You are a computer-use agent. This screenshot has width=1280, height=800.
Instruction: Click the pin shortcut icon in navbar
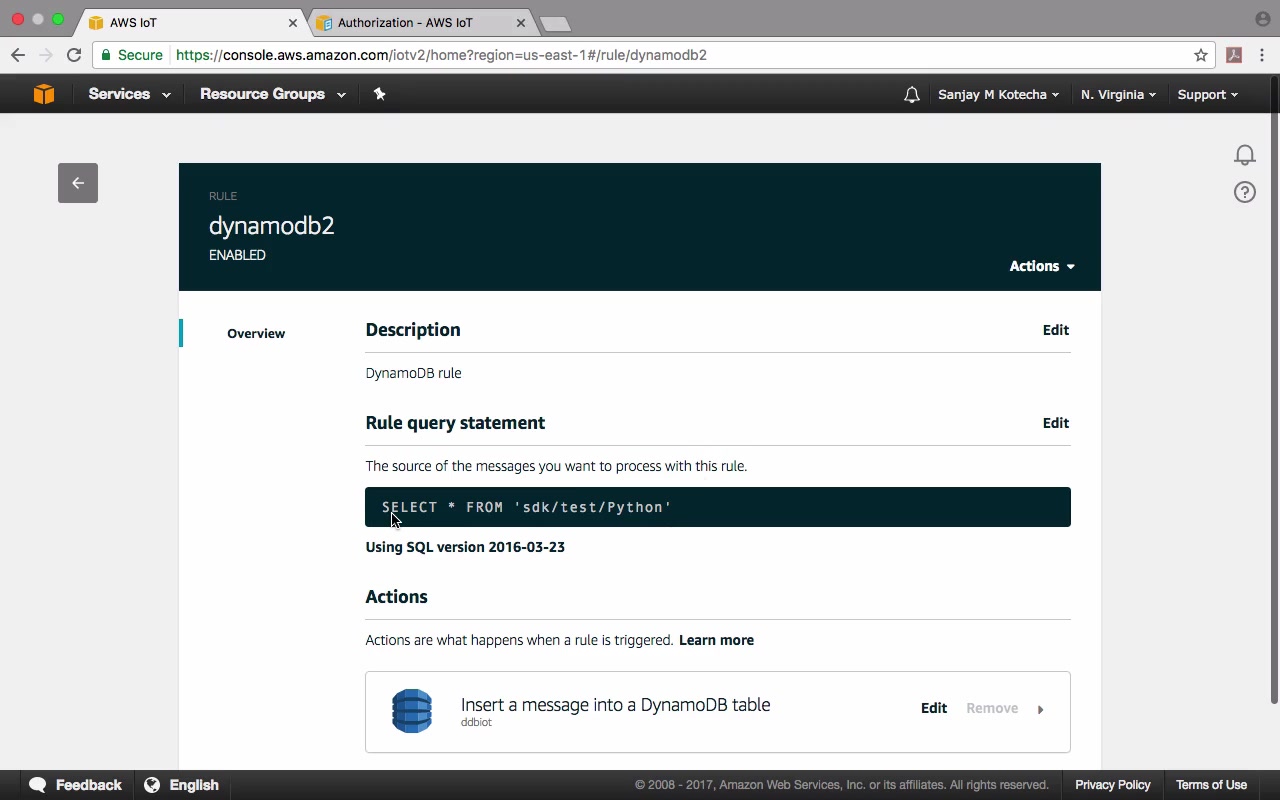coord(379,94)
